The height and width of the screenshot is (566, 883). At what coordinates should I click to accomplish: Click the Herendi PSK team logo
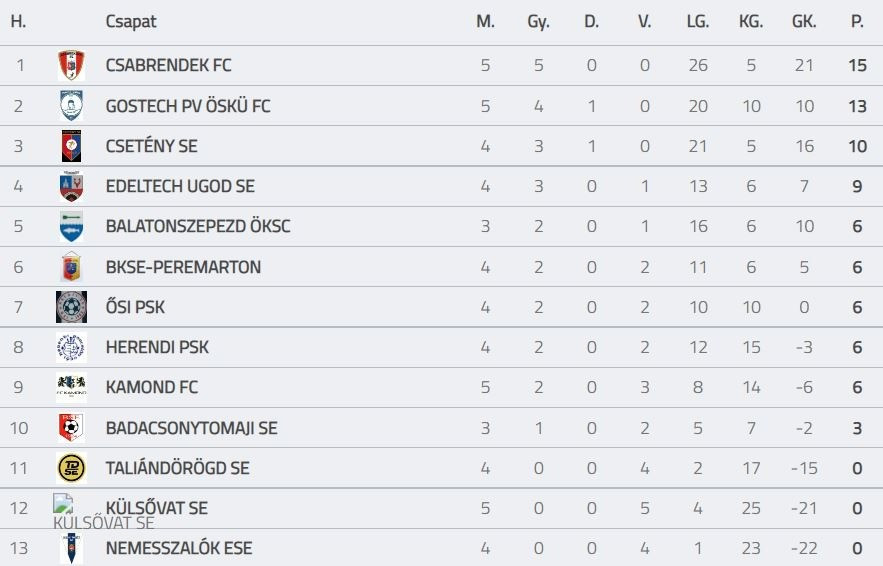71,347
